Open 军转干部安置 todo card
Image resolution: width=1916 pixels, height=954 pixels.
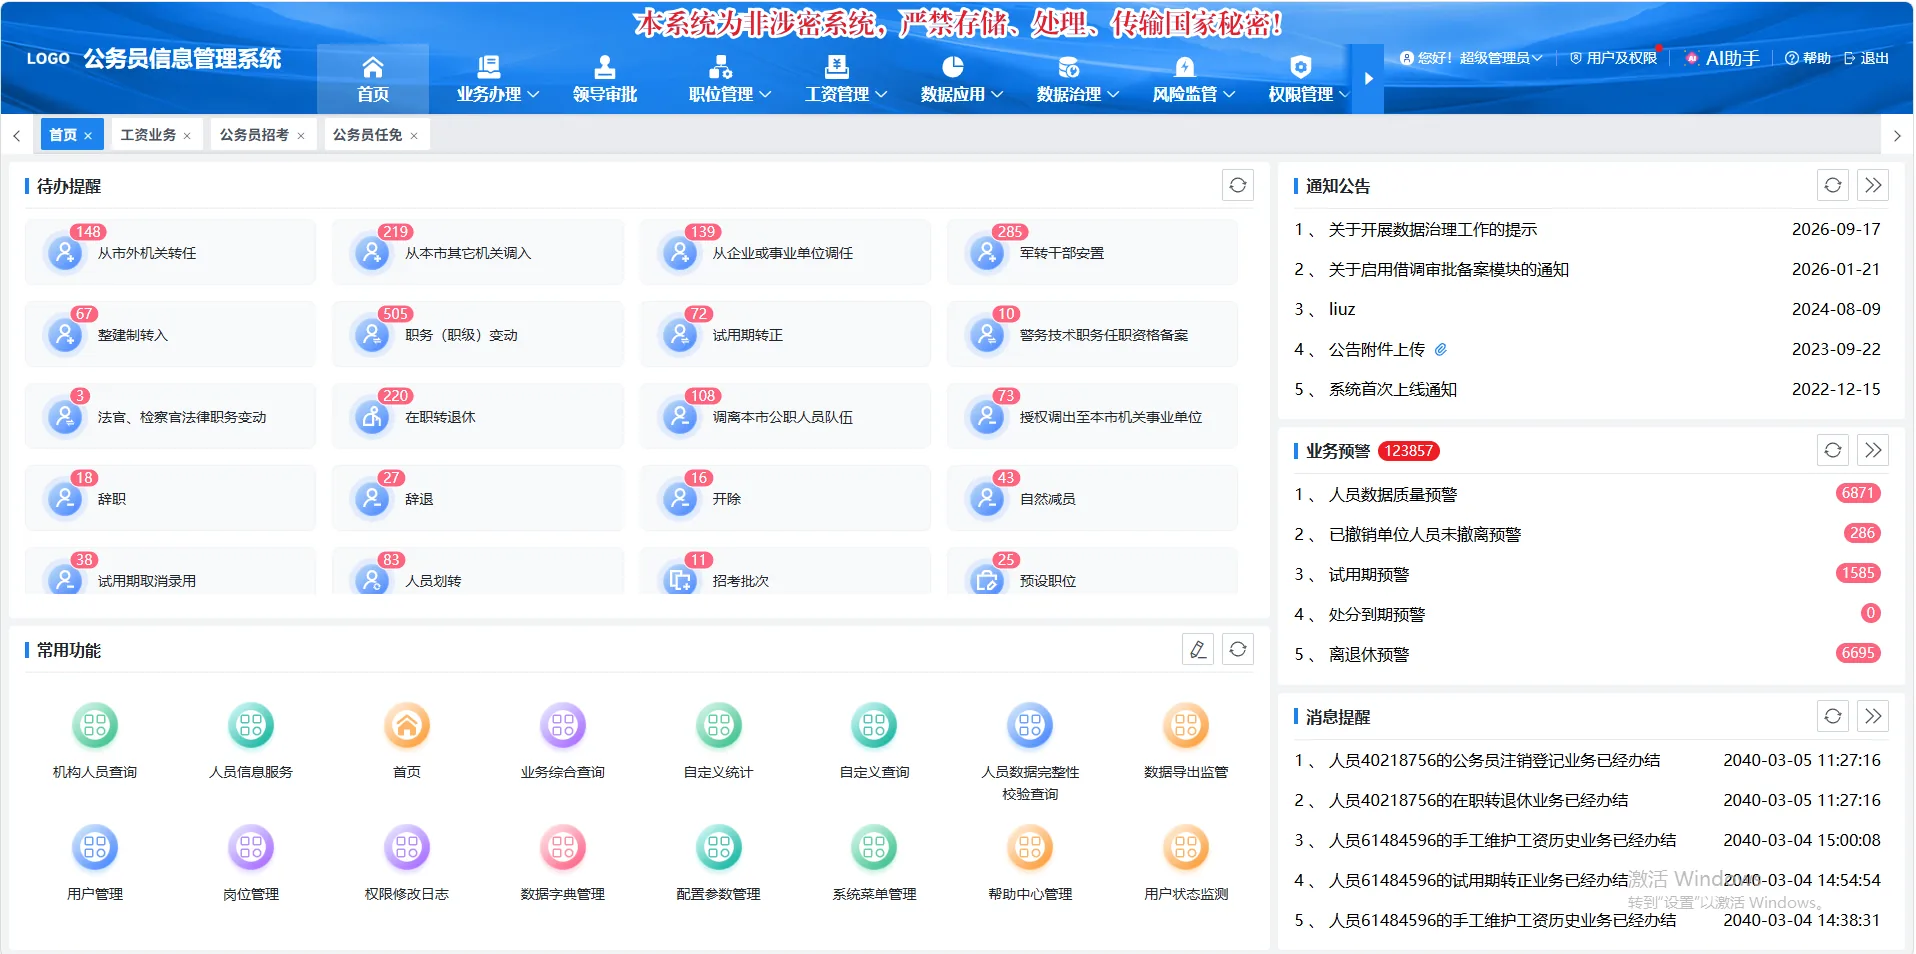(1092, 252)
